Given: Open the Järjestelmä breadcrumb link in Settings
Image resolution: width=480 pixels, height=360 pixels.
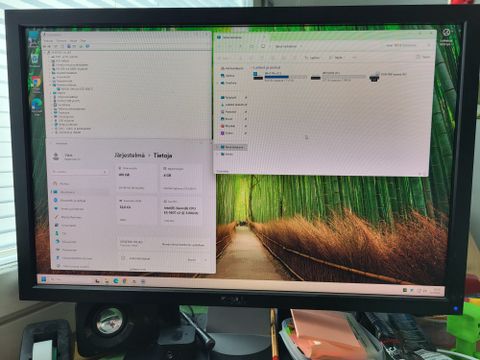Looking at the screenshot, I should point(130,155).
